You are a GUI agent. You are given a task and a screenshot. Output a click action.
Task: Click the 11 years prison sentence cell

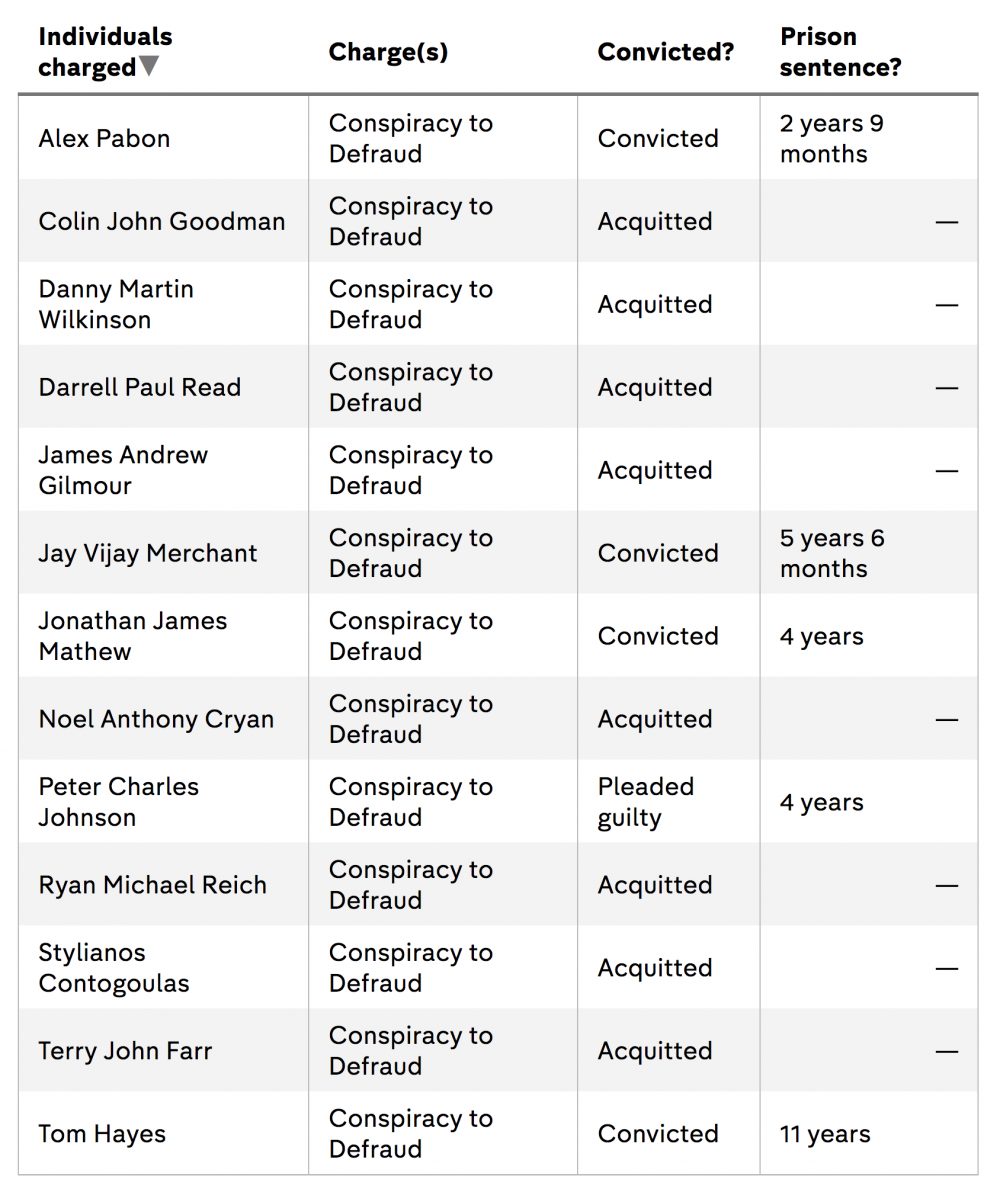coord(825,1134)
